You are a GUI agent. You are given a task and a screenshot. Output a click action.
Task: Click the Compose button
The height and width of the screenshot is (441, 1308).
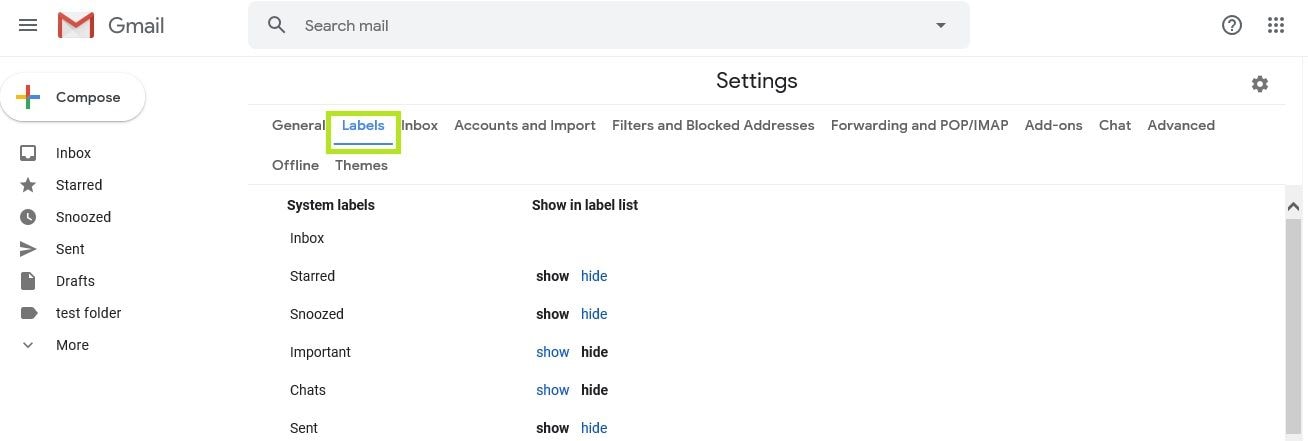coord(73,97)
